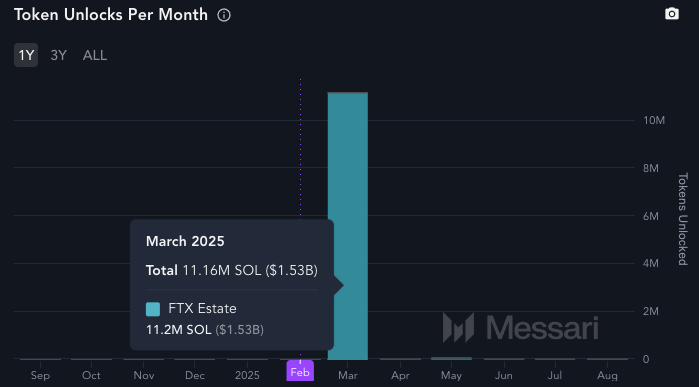Switch to the 3Y time range
Screen dimensions: 699x387
[x=58, y=55]
